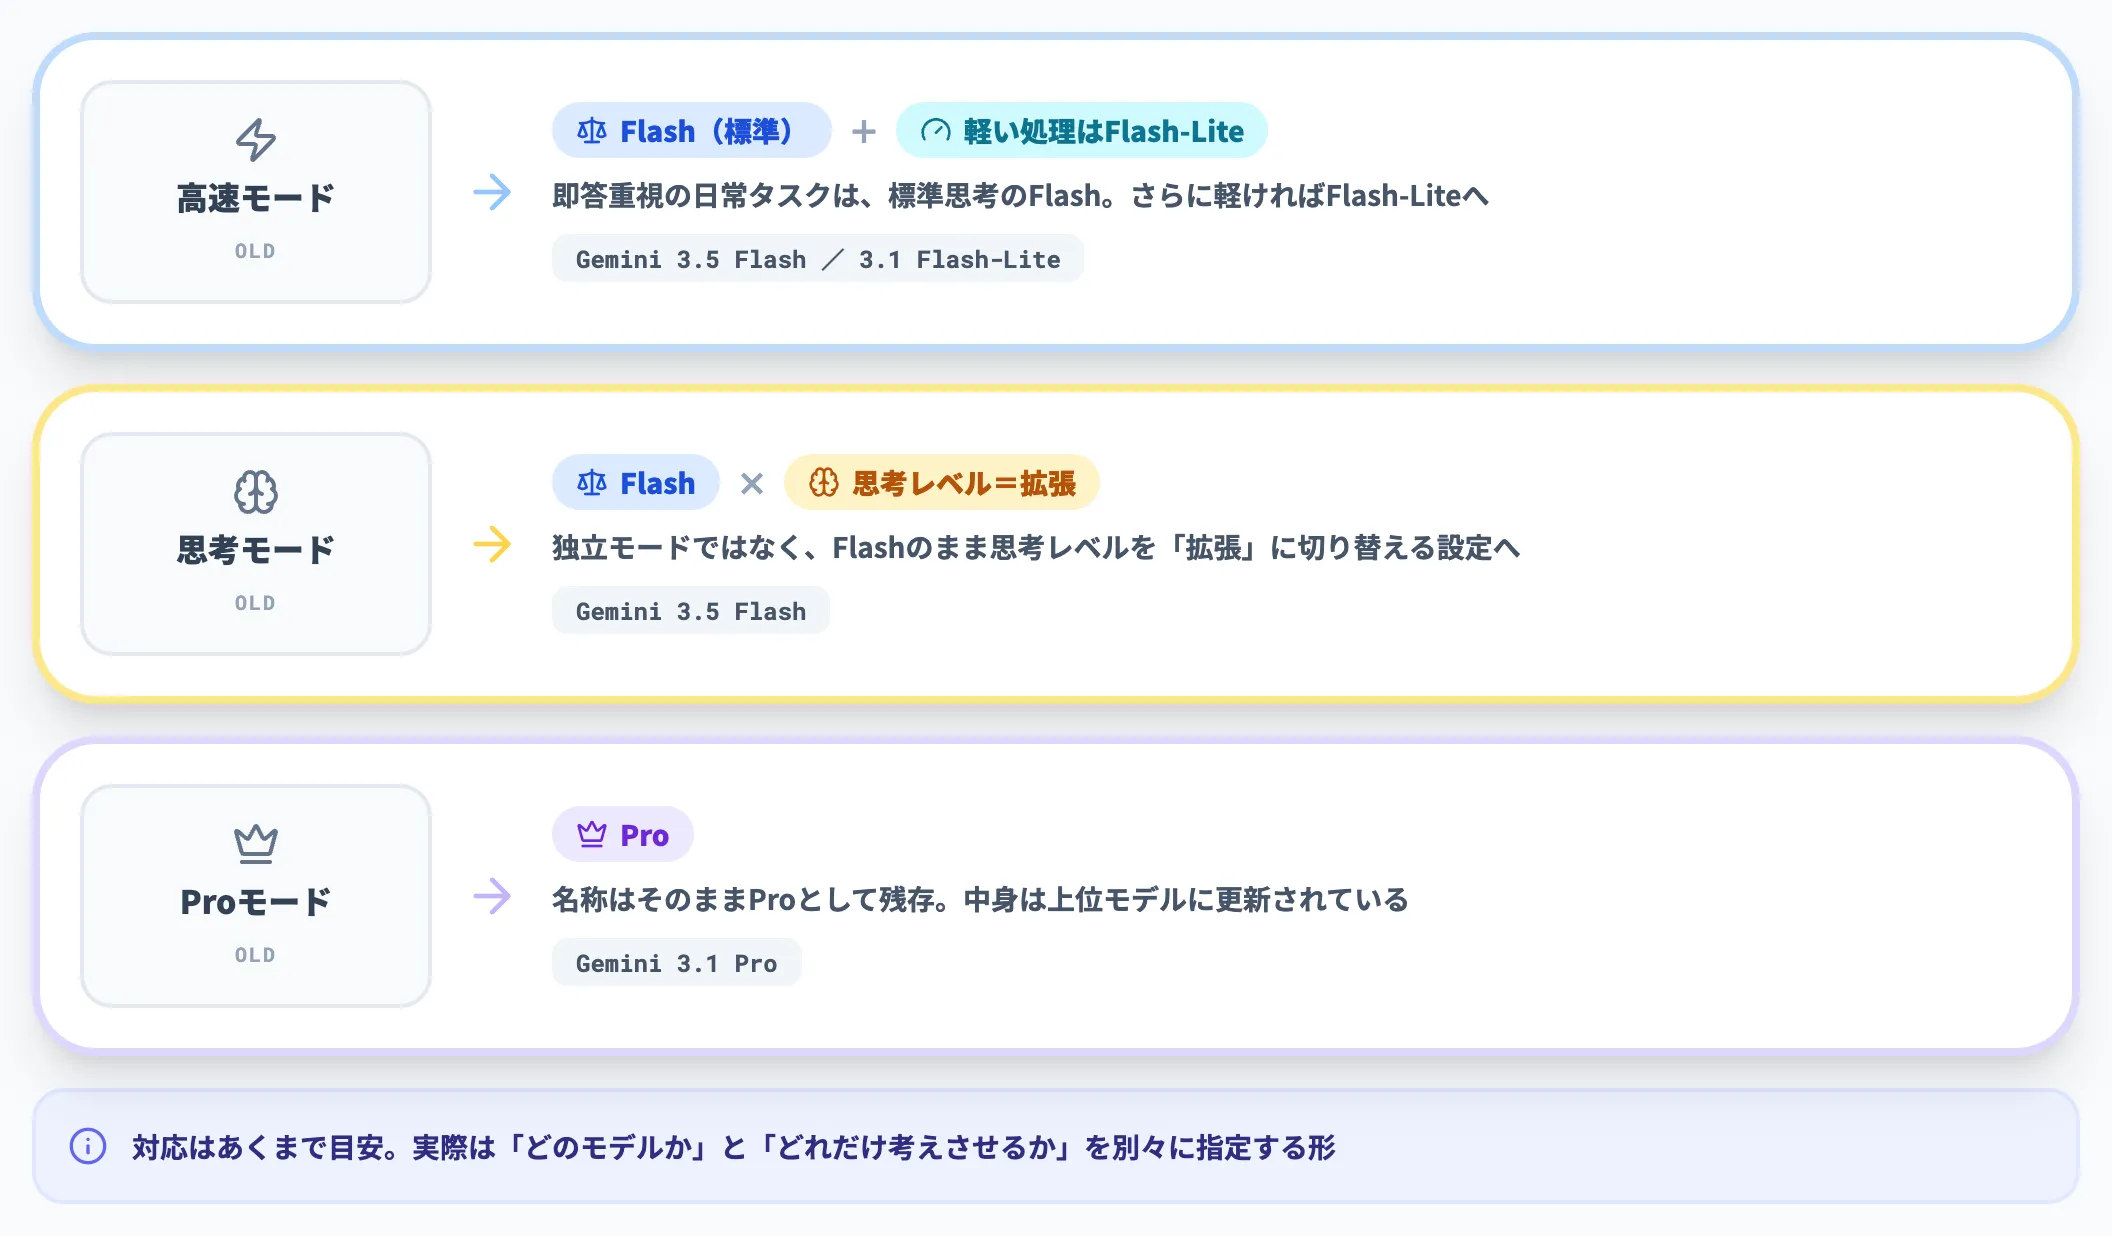This screenshot has height=1236, width=2112.
Task: Click the crown icon above Proモード
Action: pos(256,844)
